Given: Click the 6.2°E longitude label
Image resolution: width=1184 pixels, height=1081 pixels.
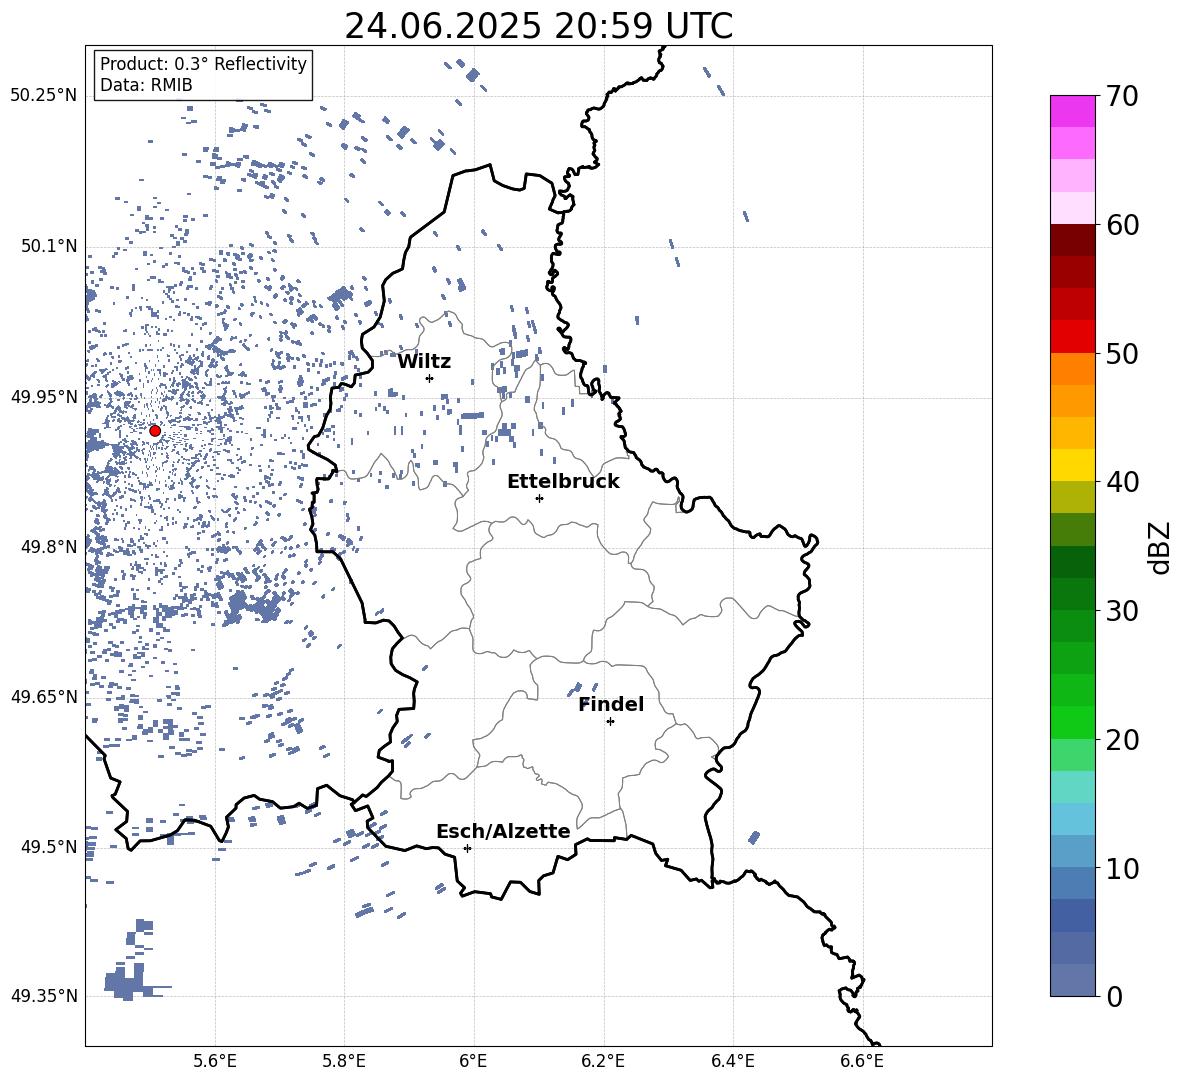Looking at the screenshot, I should tap(603, 1061).
